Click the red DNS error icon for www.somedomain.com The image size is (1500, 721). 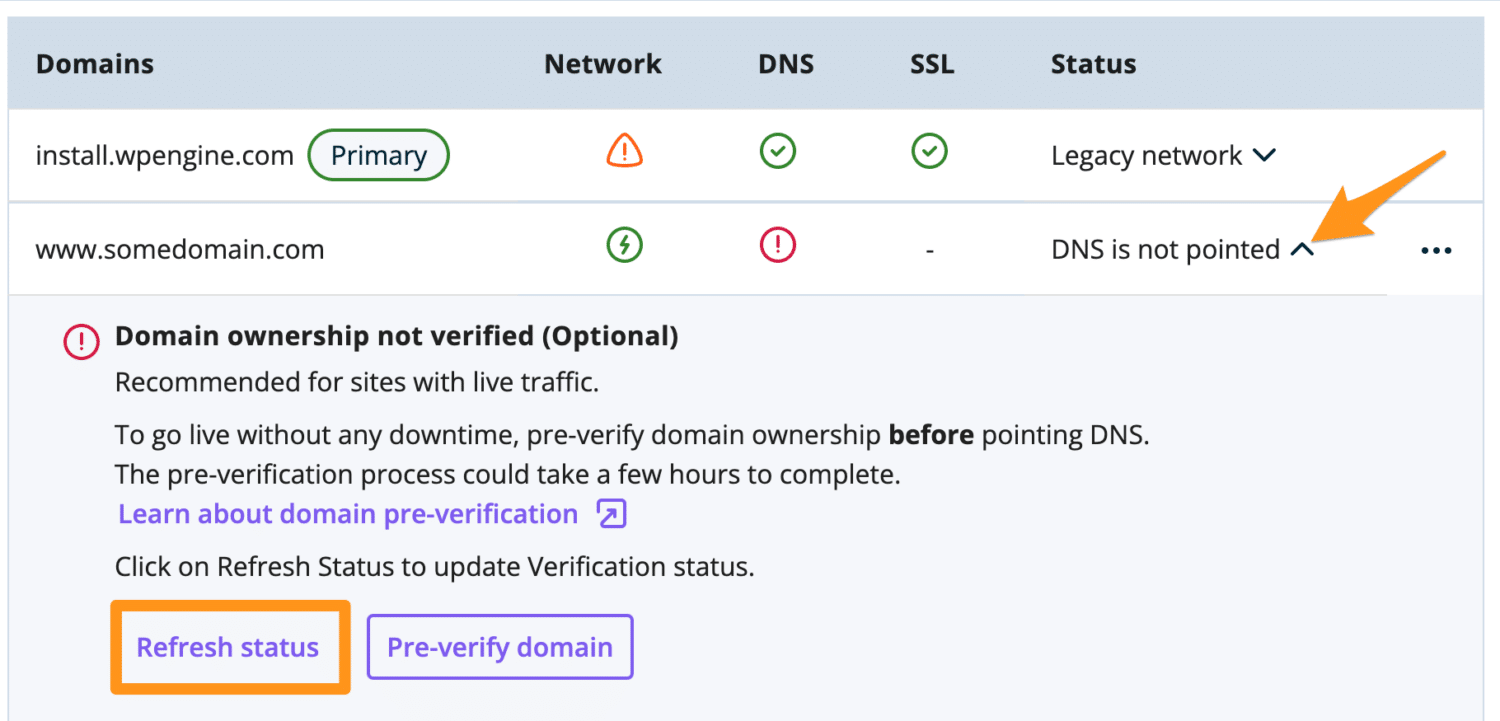tap(778, 245)
